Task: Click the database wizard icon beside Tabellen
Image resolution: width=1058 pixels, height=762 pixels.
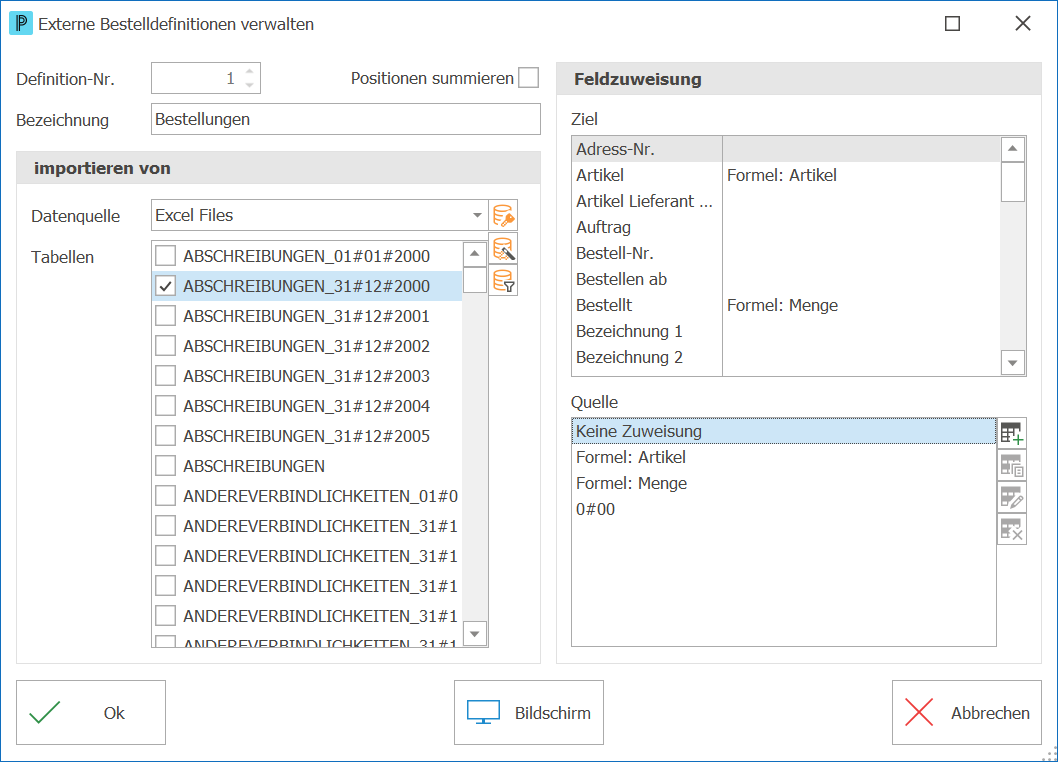Action: point(503,249)
